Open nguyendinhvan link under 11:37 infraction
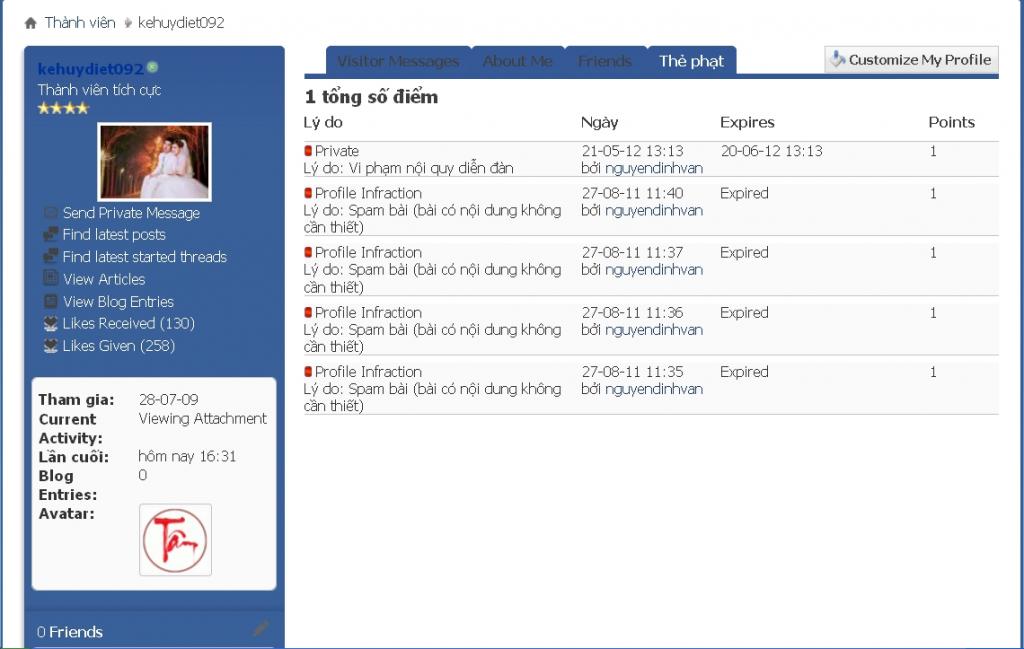The height and width of the screenshot is (649, 1024). click(654, 270)
